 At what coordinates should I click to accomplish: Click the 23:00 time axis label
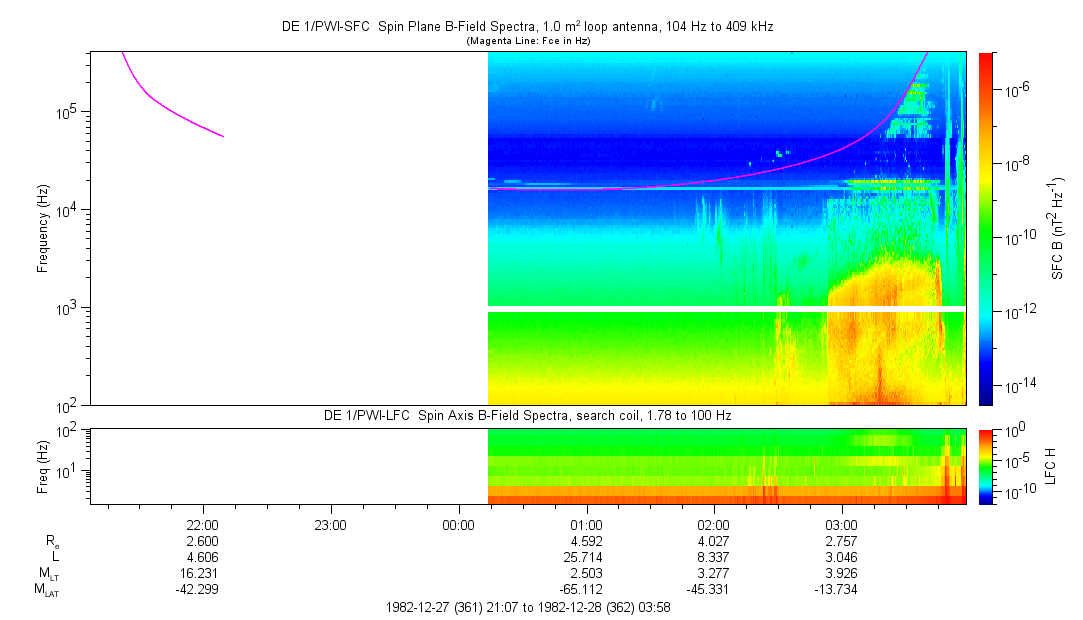331,525
